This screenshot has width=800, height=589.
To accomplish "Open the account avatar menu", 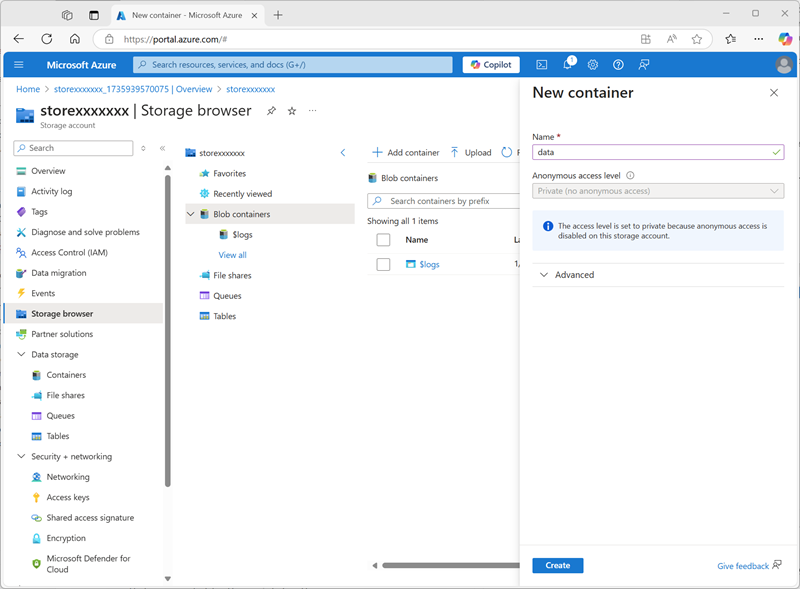I will [784, 65].
